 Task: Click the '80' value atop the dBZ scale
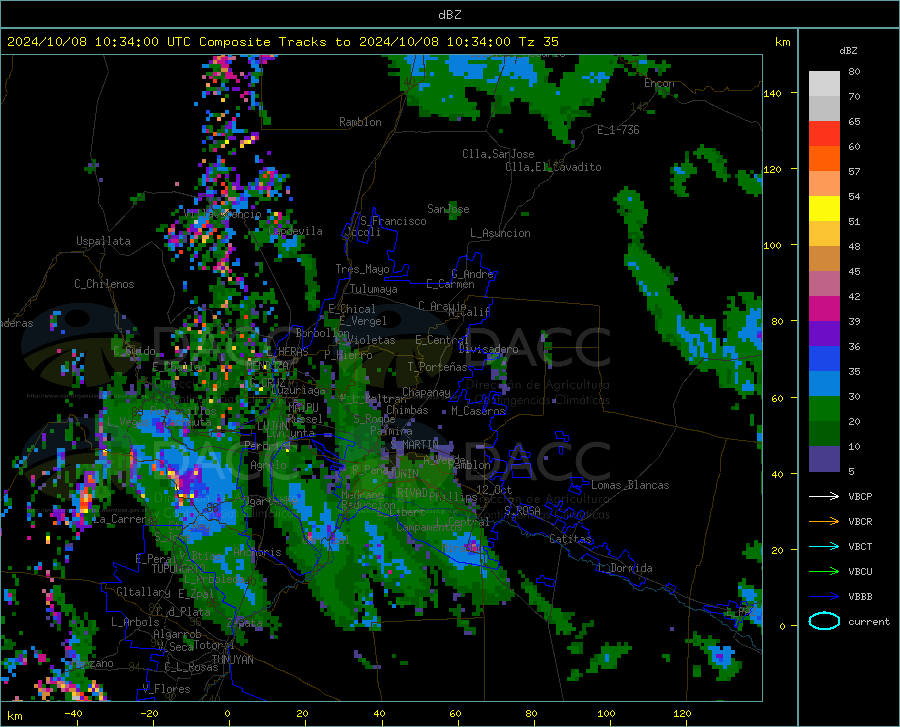tap(854, 72)
